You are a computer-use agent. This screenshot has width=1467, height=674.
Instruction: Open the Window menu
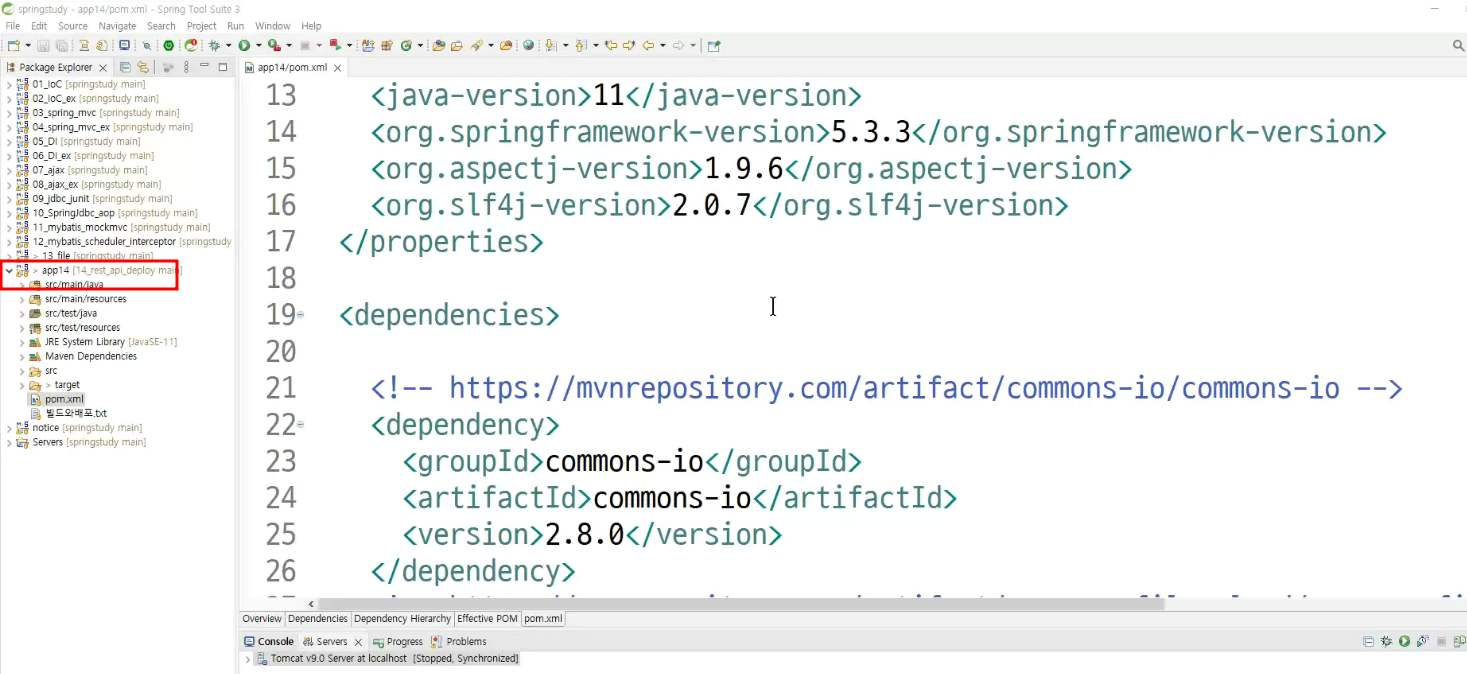click(x=273, y=26)
